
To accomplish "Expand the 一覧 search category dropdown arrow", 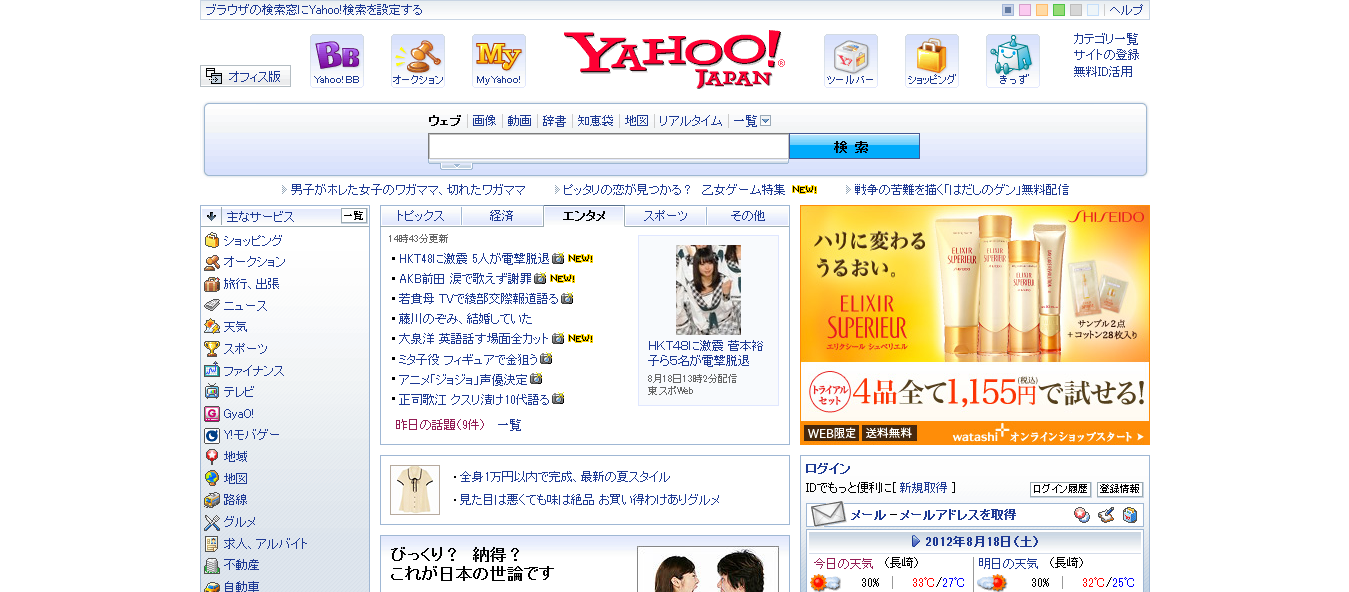I will (x=766, y=121).
